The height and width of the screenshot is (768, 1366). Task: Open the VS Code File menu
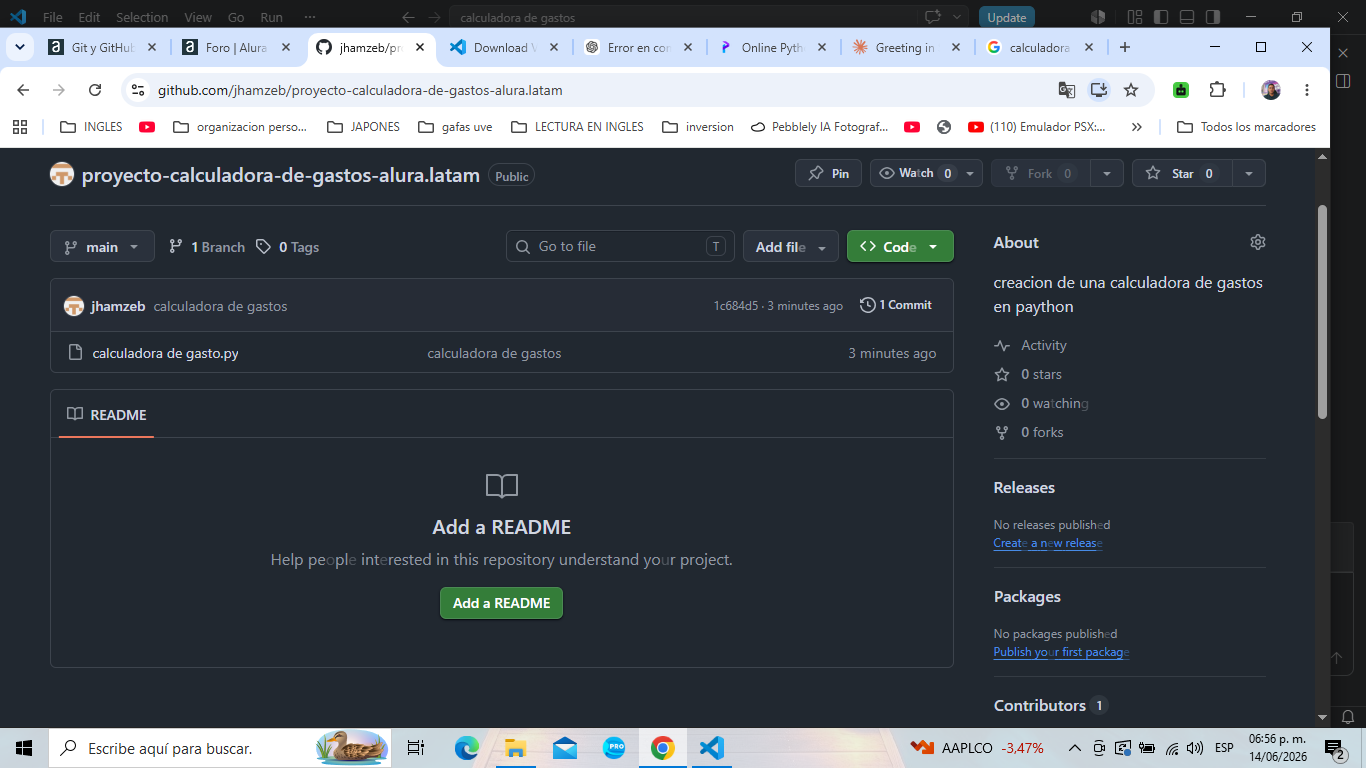coord(52,17)
